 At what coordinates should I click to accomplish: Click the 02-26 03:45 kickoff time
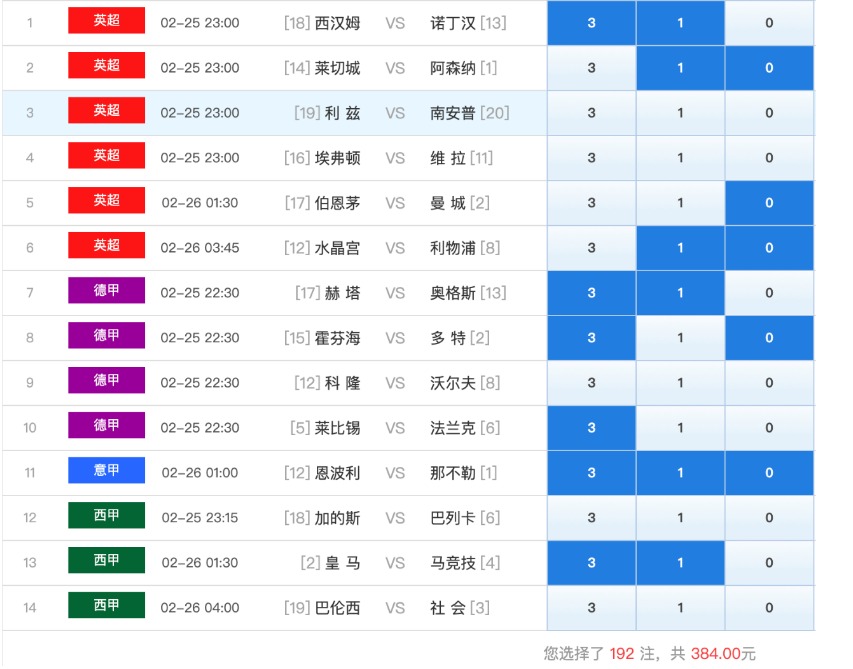tap(200, 249)
